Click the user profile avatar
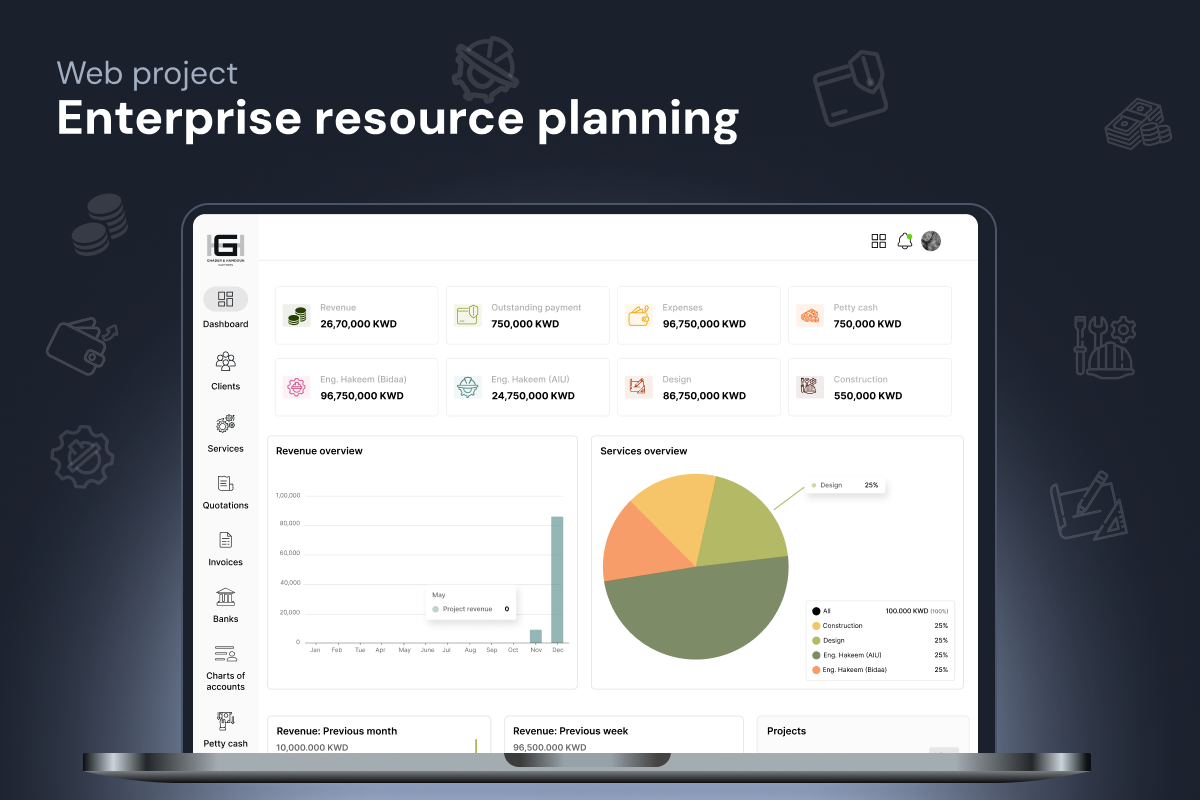 931,241
